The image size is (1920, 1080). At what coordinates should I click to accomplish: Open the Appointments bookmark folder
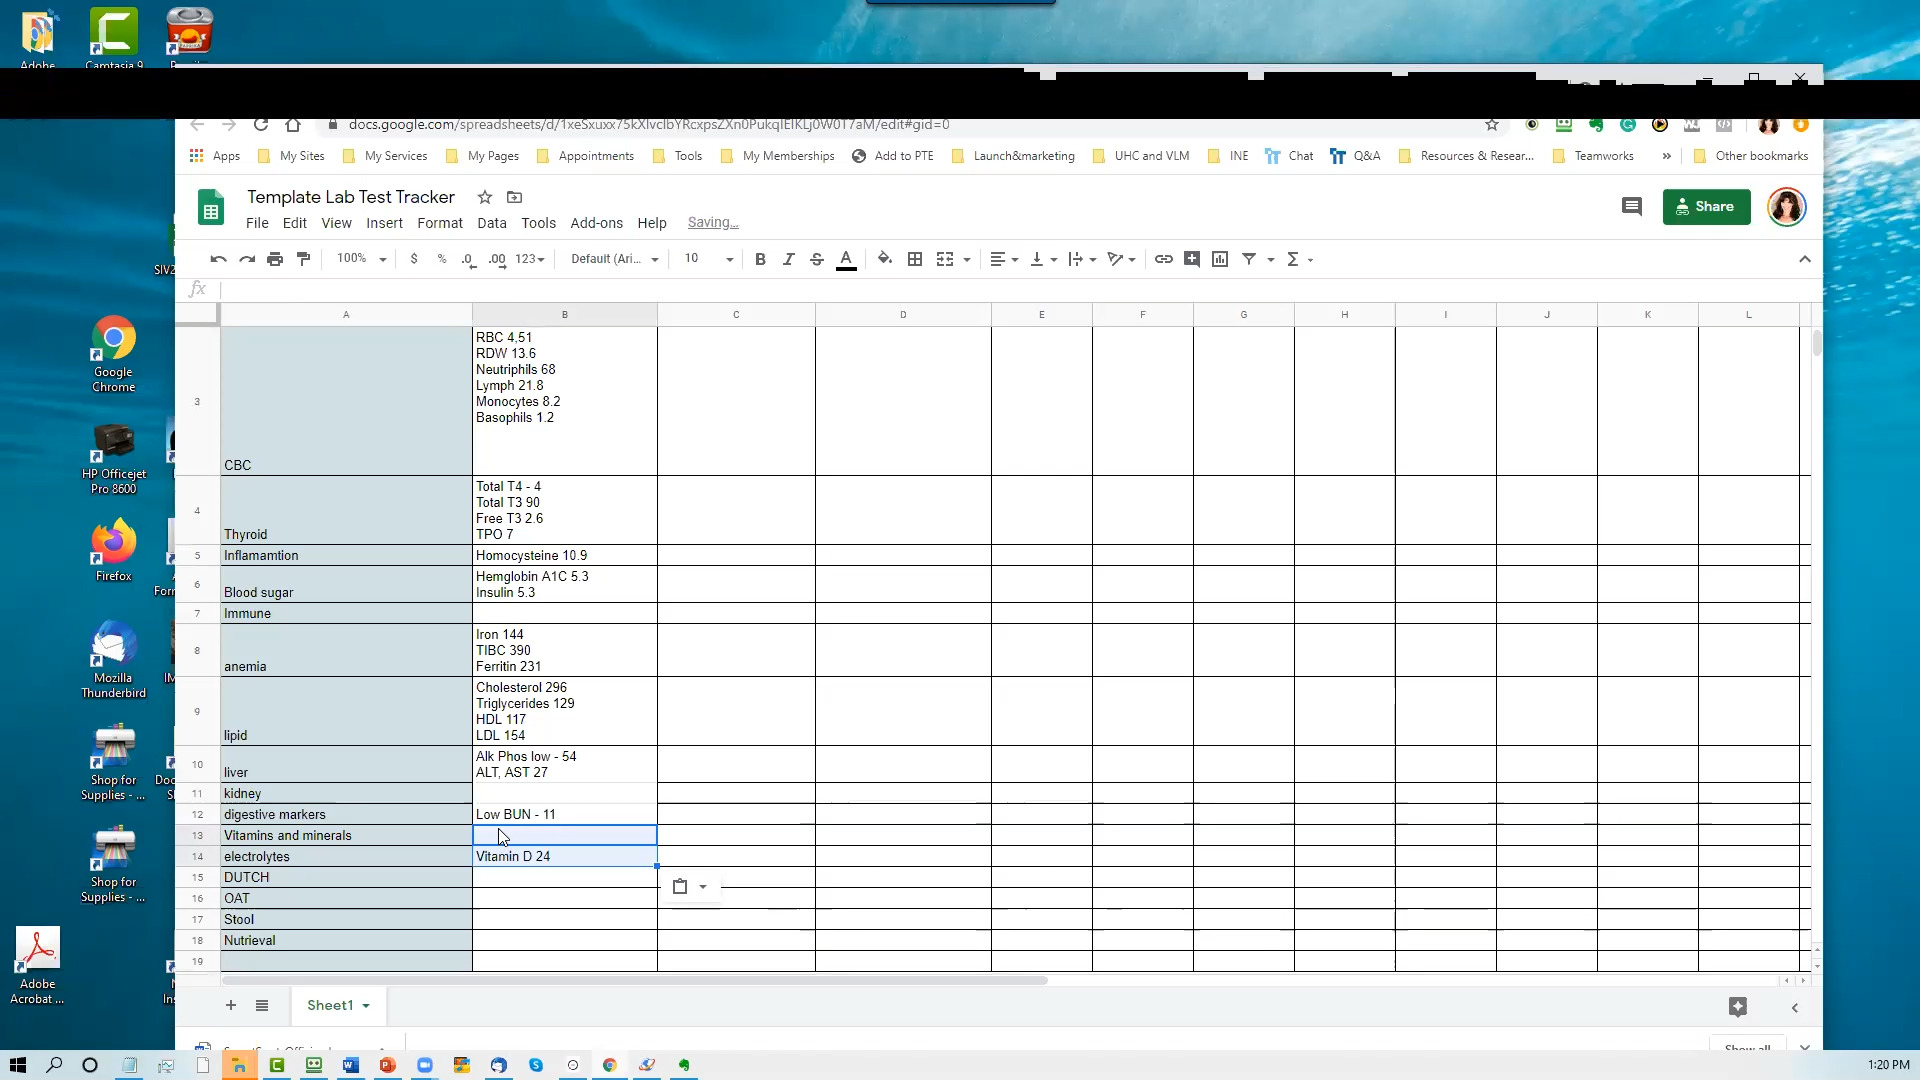click(x=585, y=156)
